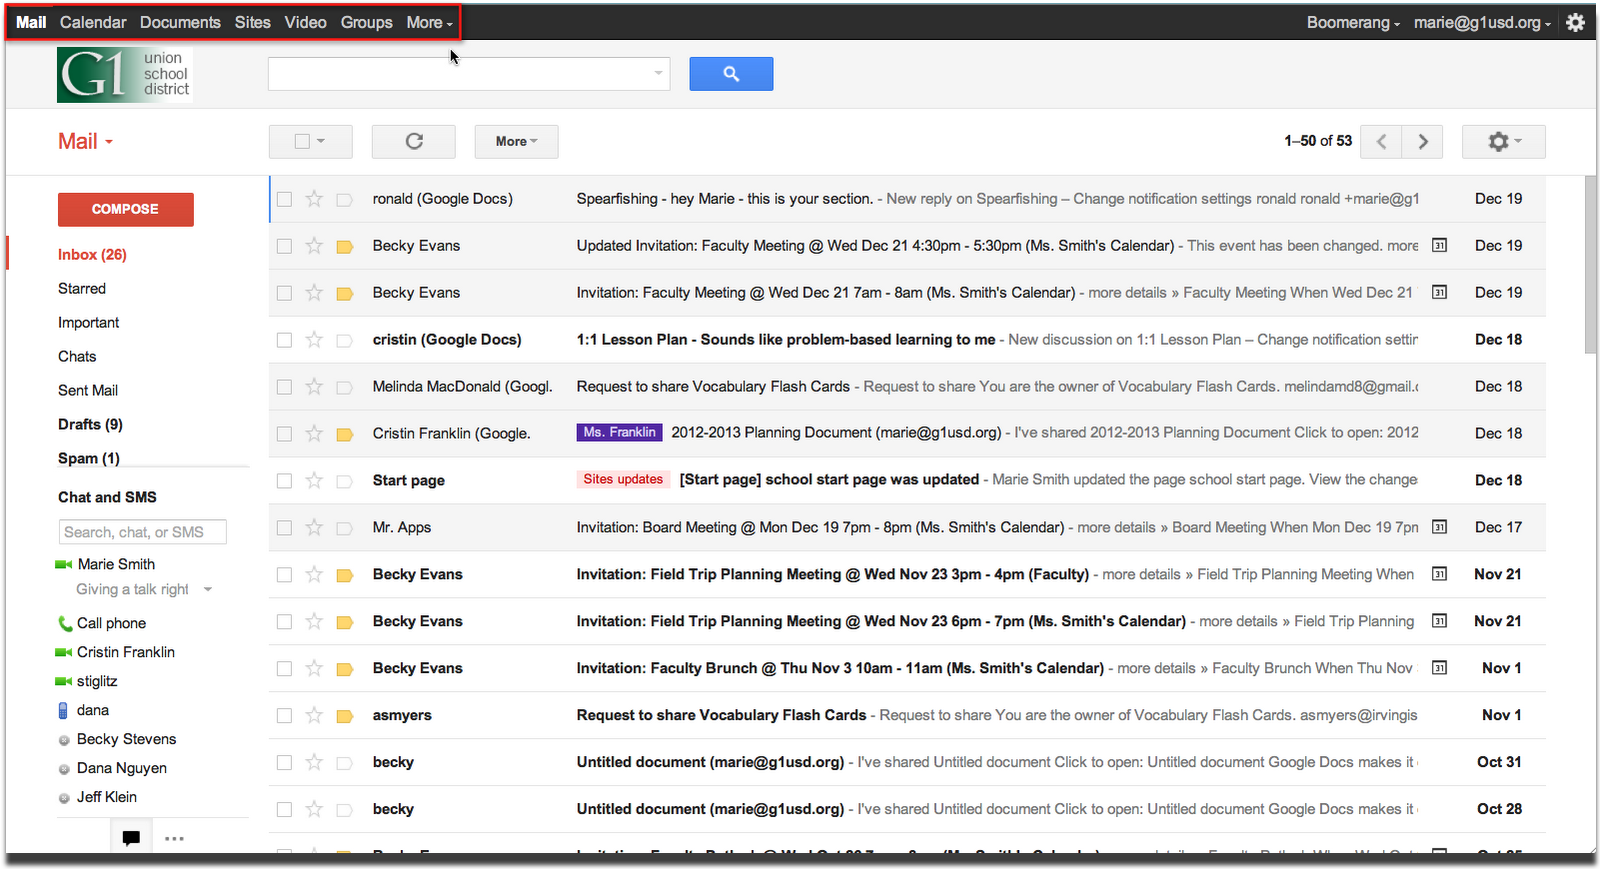Image resolution: width=1600 pixels, height=869 pixels.
Task: Click the three-dots icon below chat list
Action: pos(174,838)
